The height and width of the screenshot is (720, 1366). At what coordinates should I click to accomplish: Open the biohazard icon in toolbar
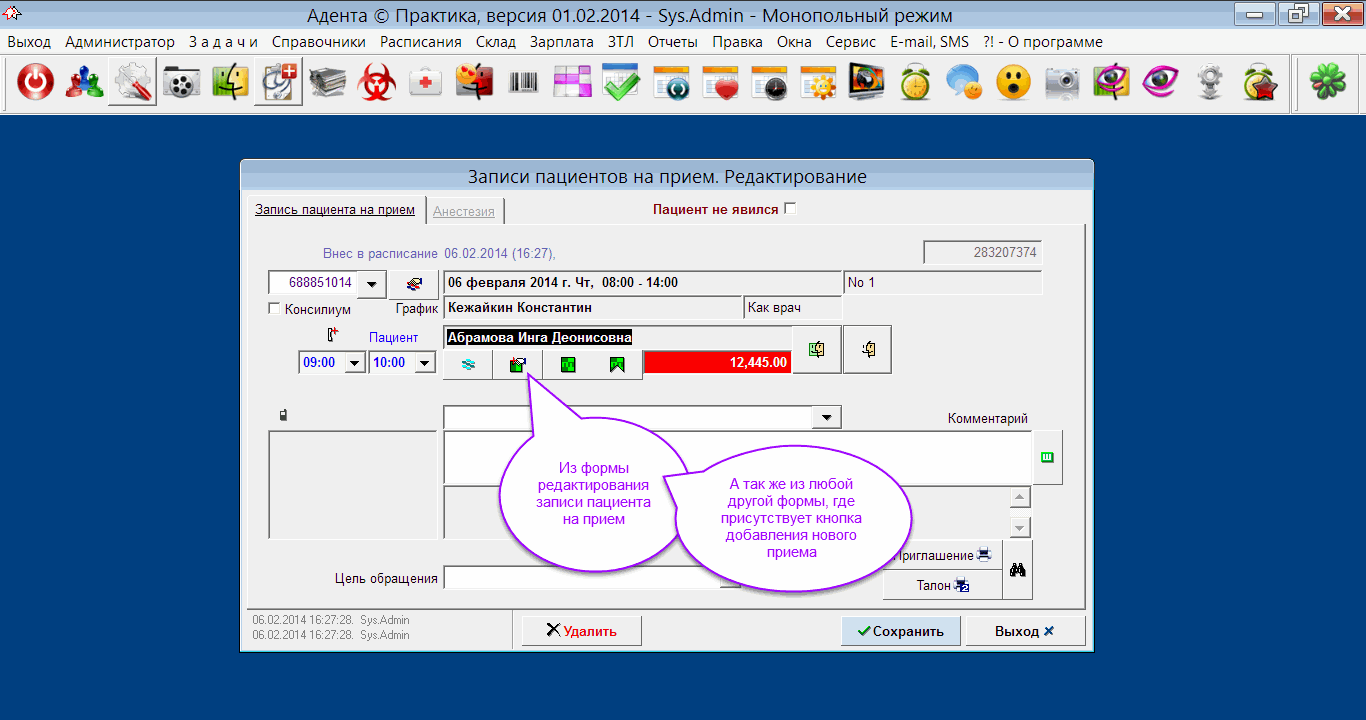pos(377,83)
